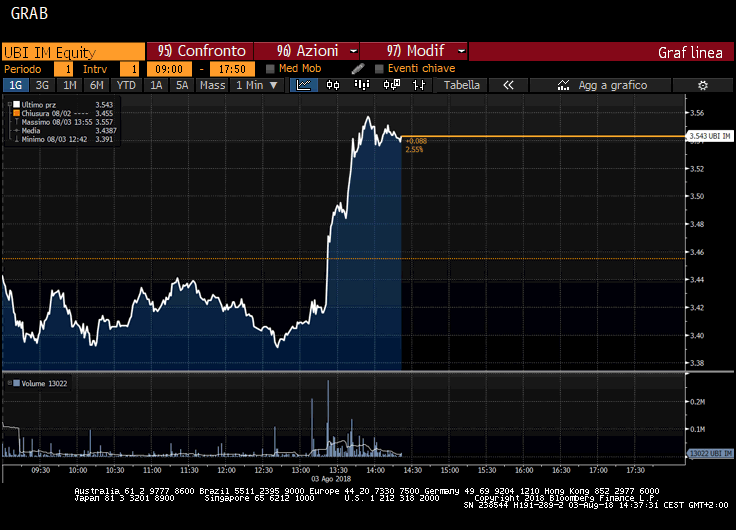Select the 1G time range tab
This screenshot has height=530, width=736.
(16, 85)
